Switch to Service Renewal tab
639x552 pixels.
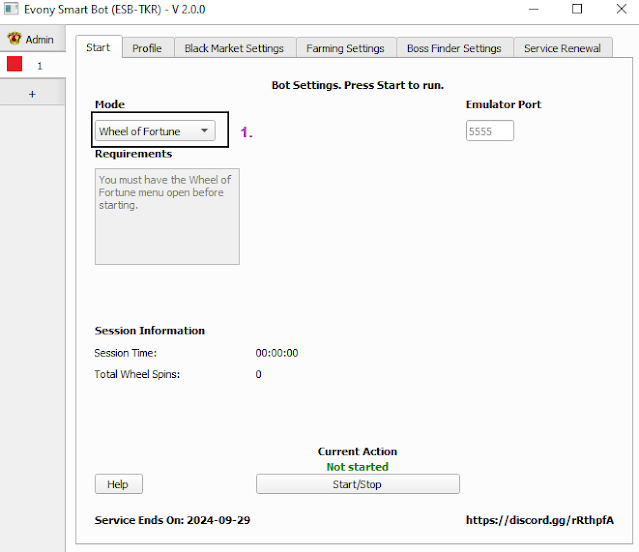pos(562,48)
